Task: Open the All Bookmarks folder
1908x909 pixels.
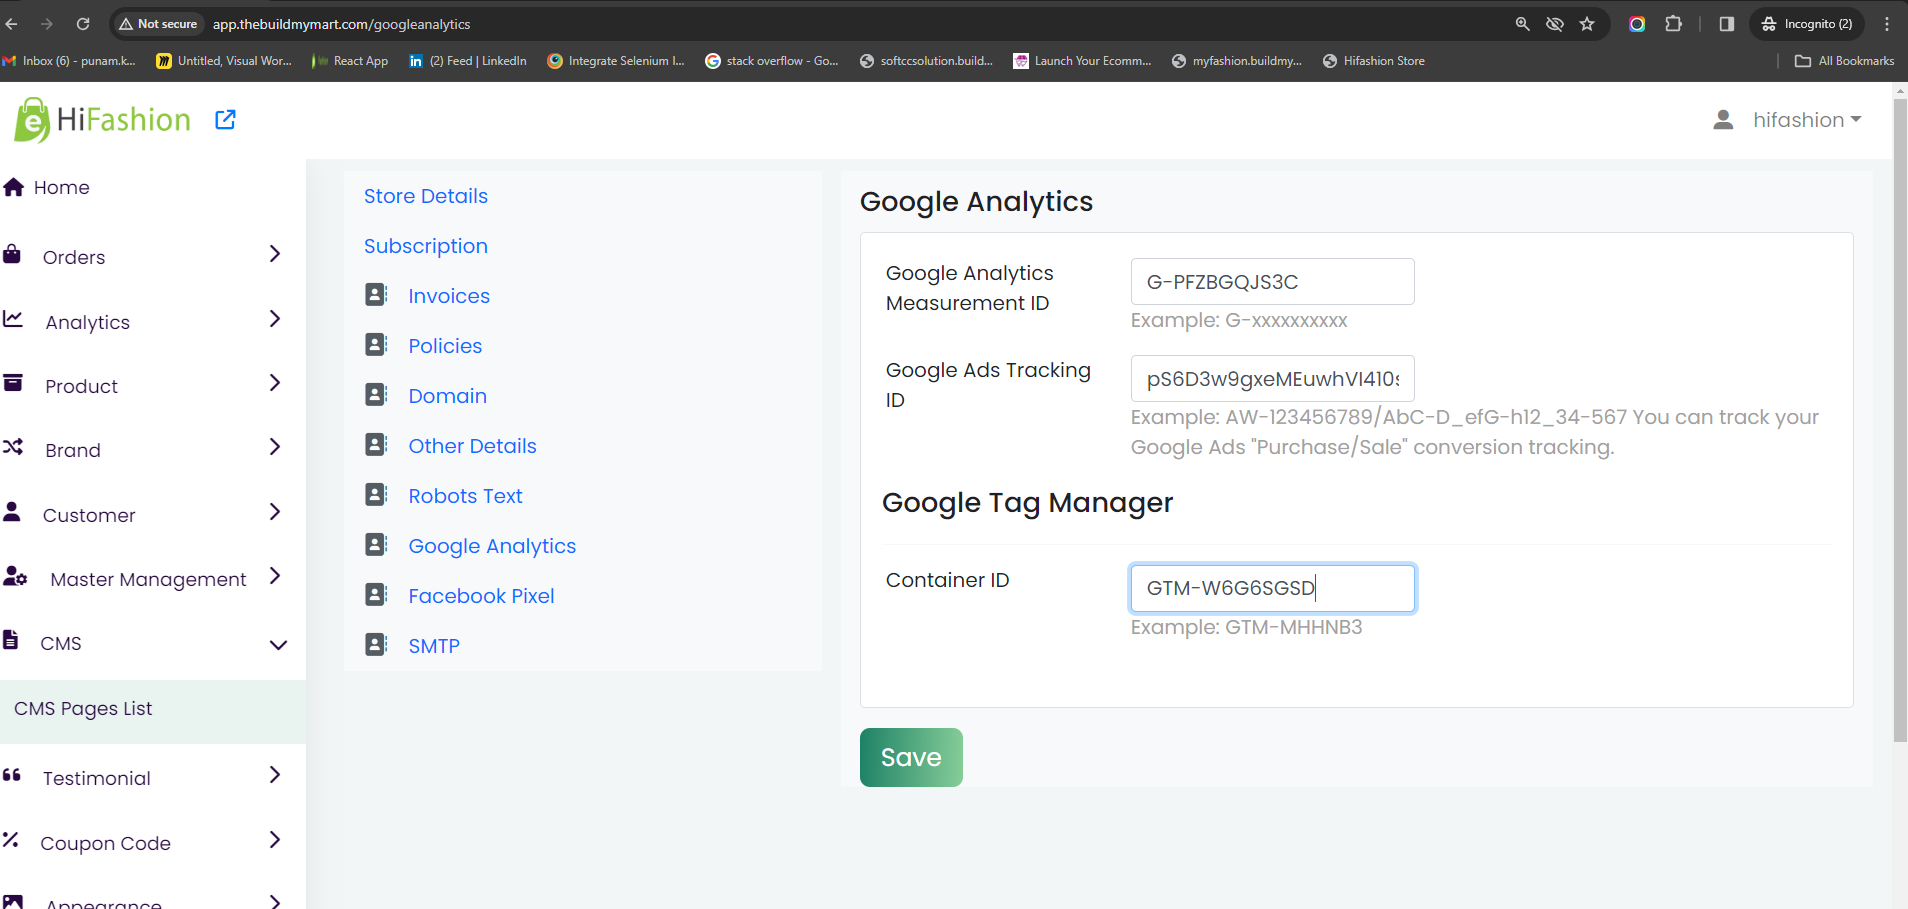Action: point(1845,61)
